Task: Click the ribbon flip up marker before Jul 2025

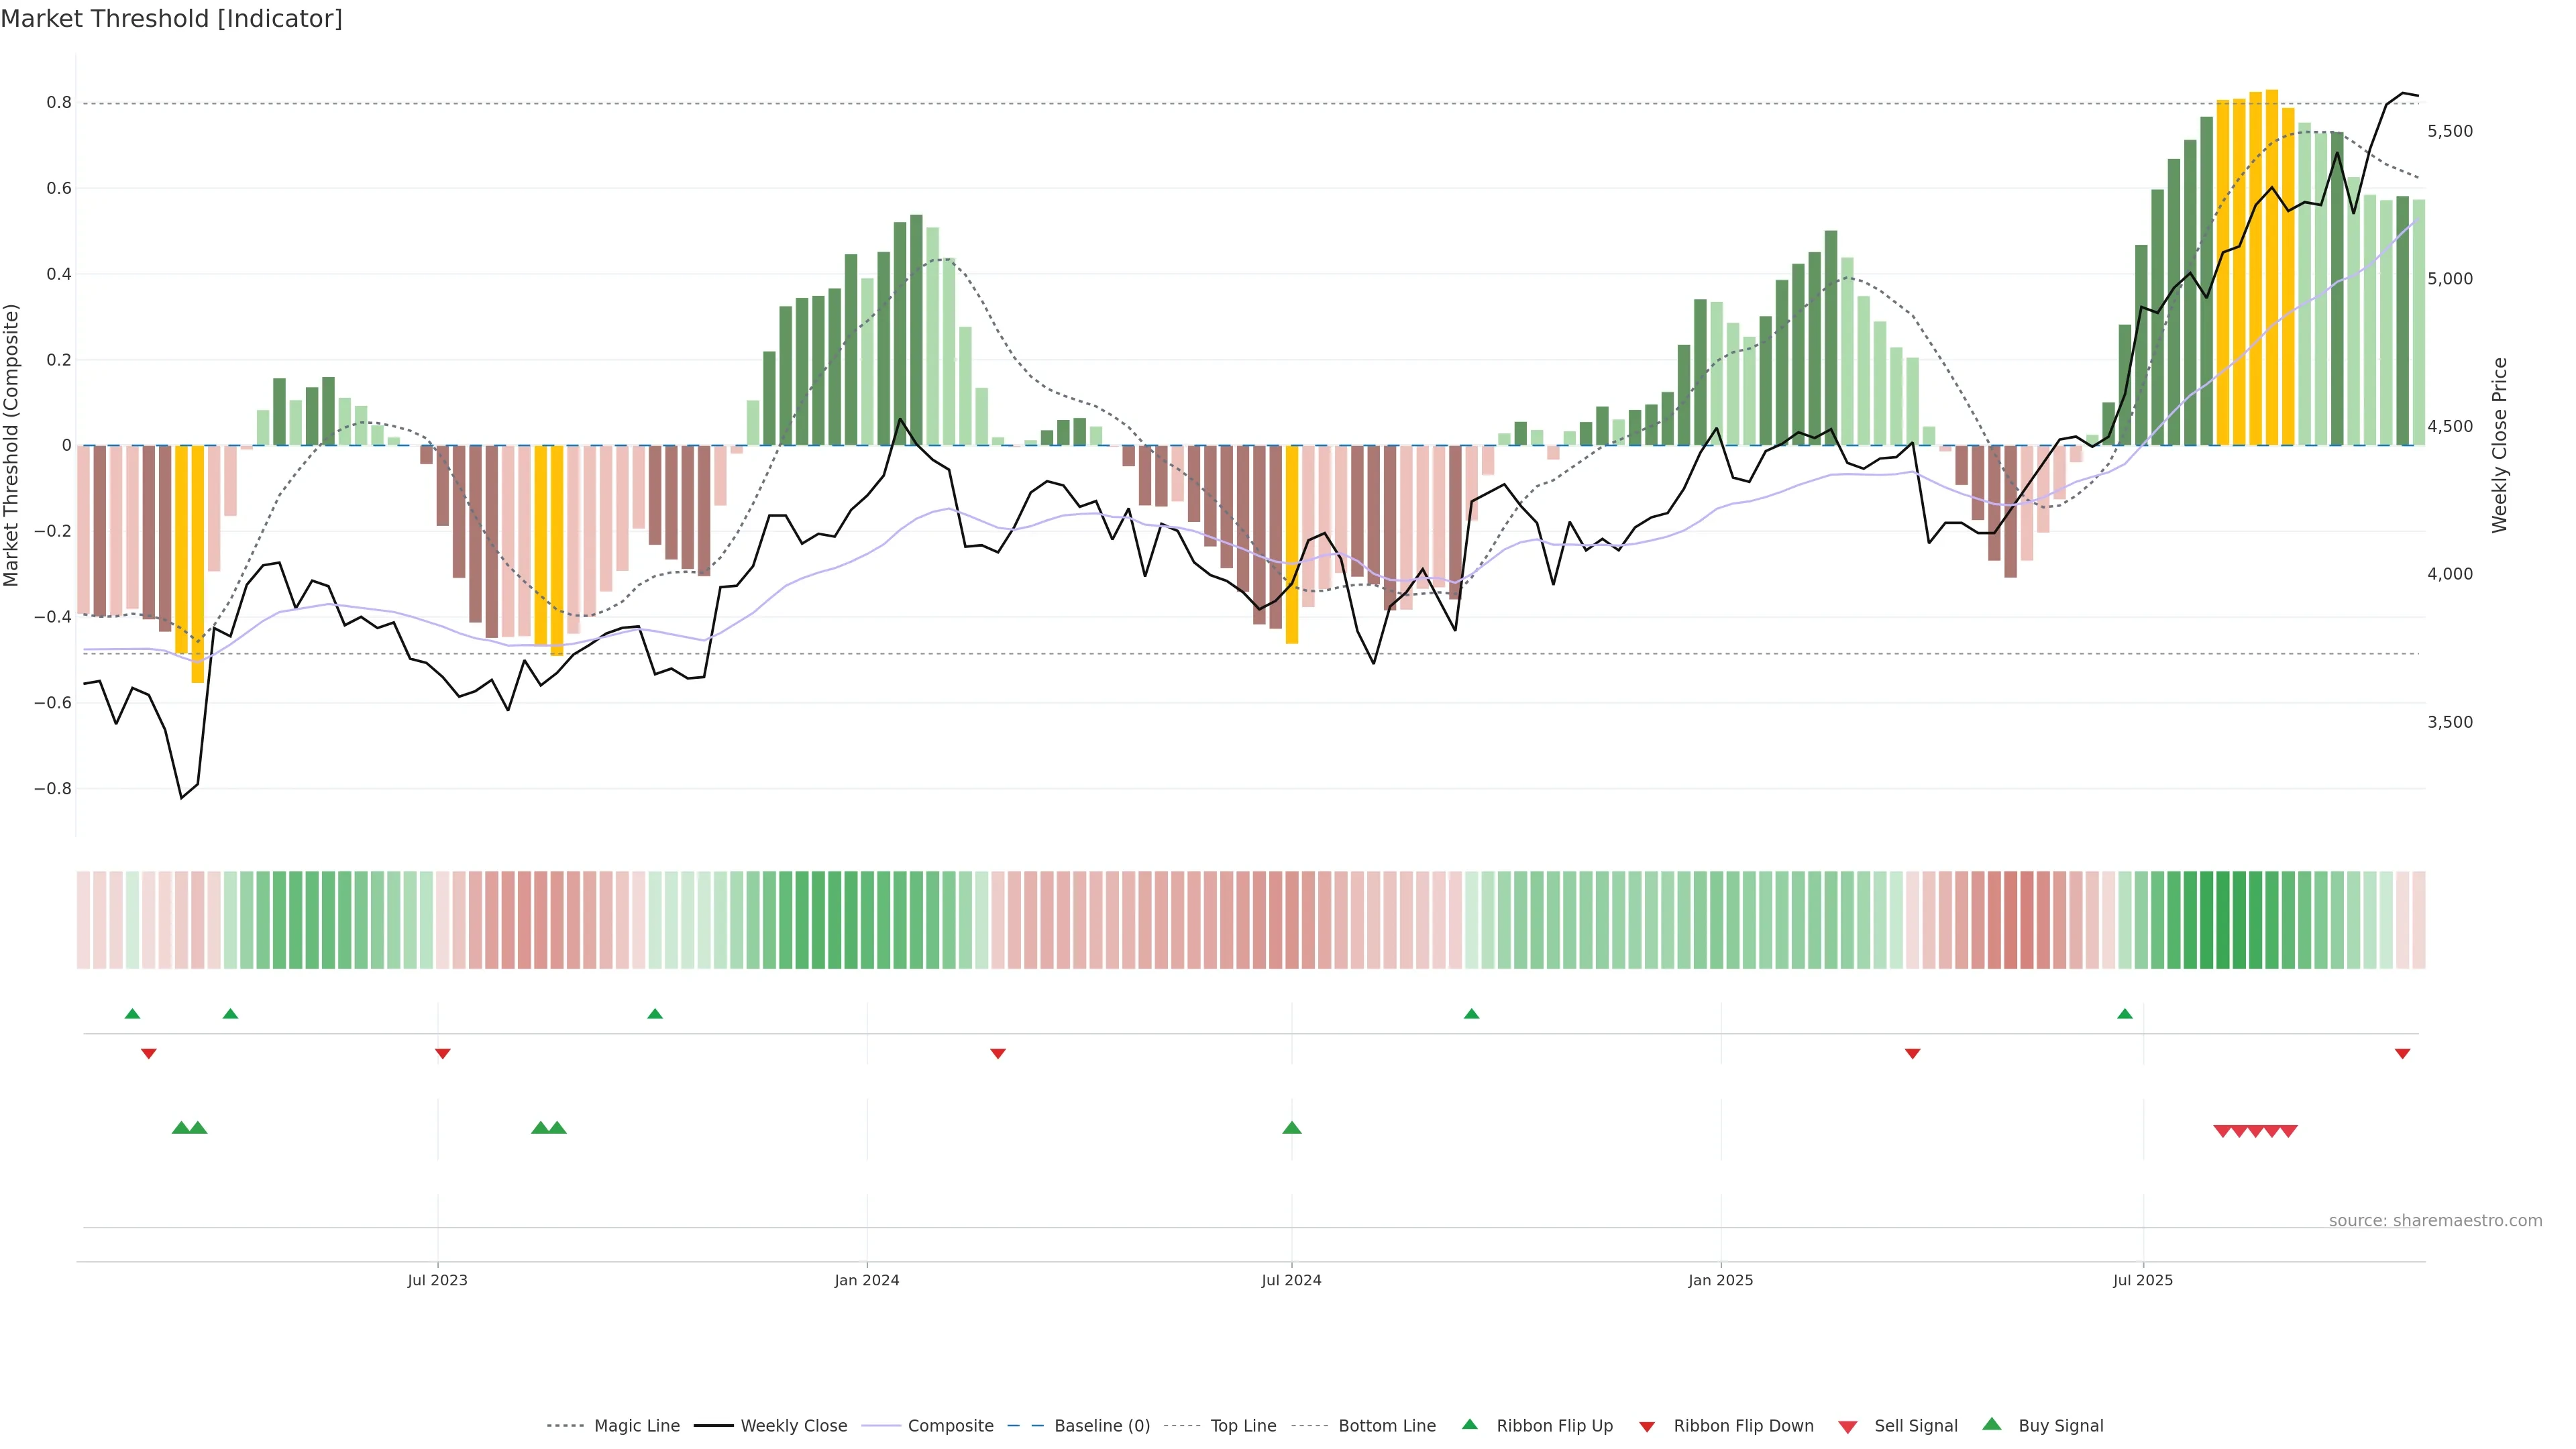Action: (x=2125, y=1014)
